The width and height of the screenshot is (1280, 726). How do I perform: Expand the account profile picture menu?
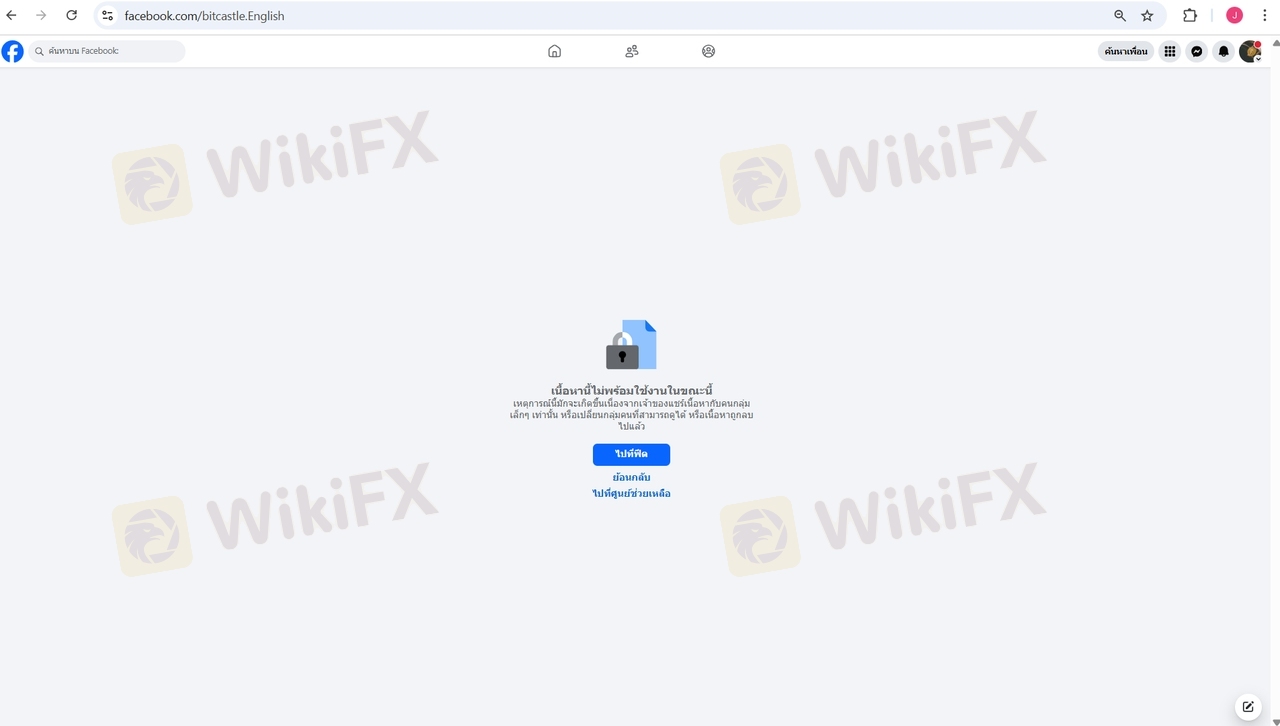tap(1250, 51)
